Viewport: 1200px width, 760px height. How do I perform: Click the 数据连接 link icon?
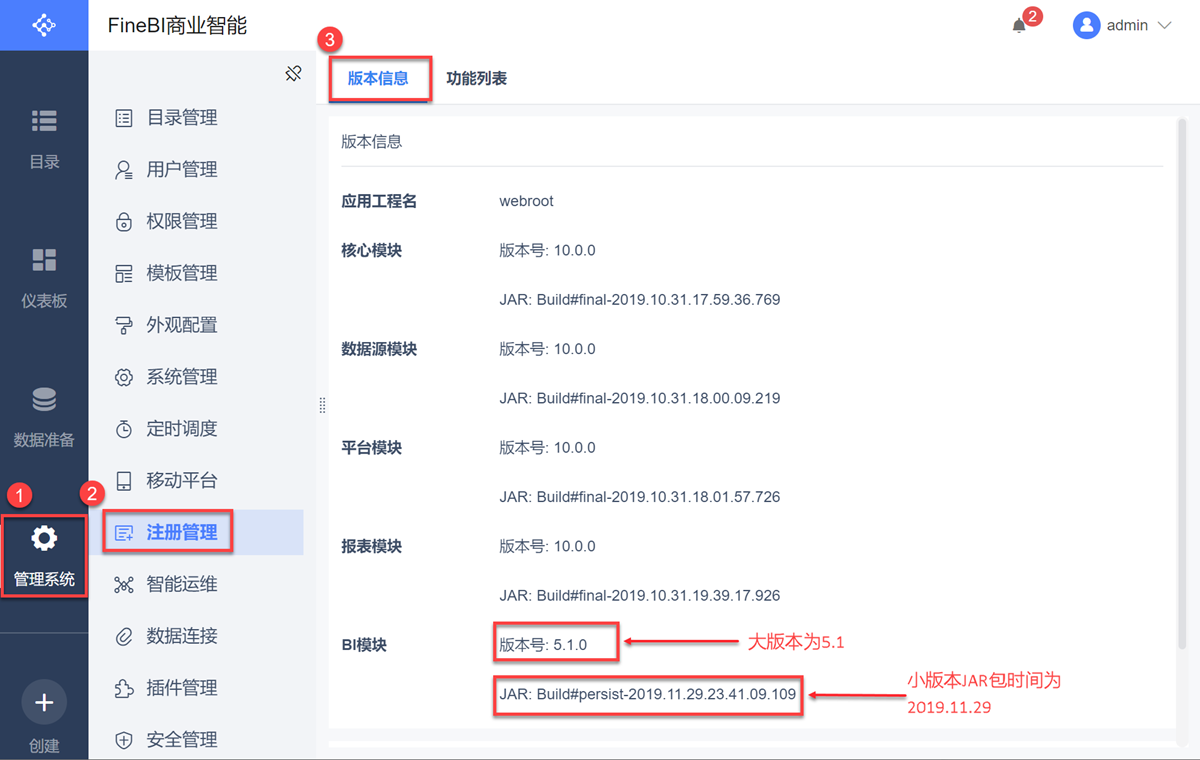[124, 636]
